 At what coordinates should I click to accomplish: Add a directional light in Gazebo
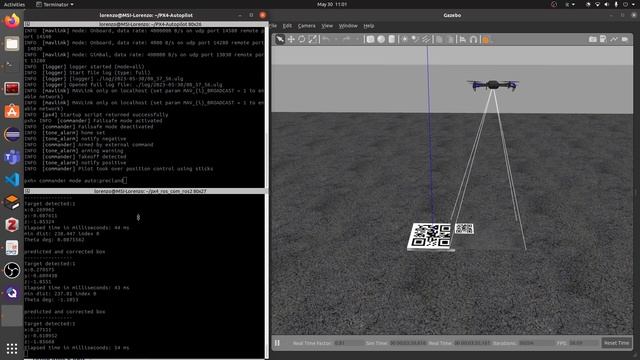[426, 39]
